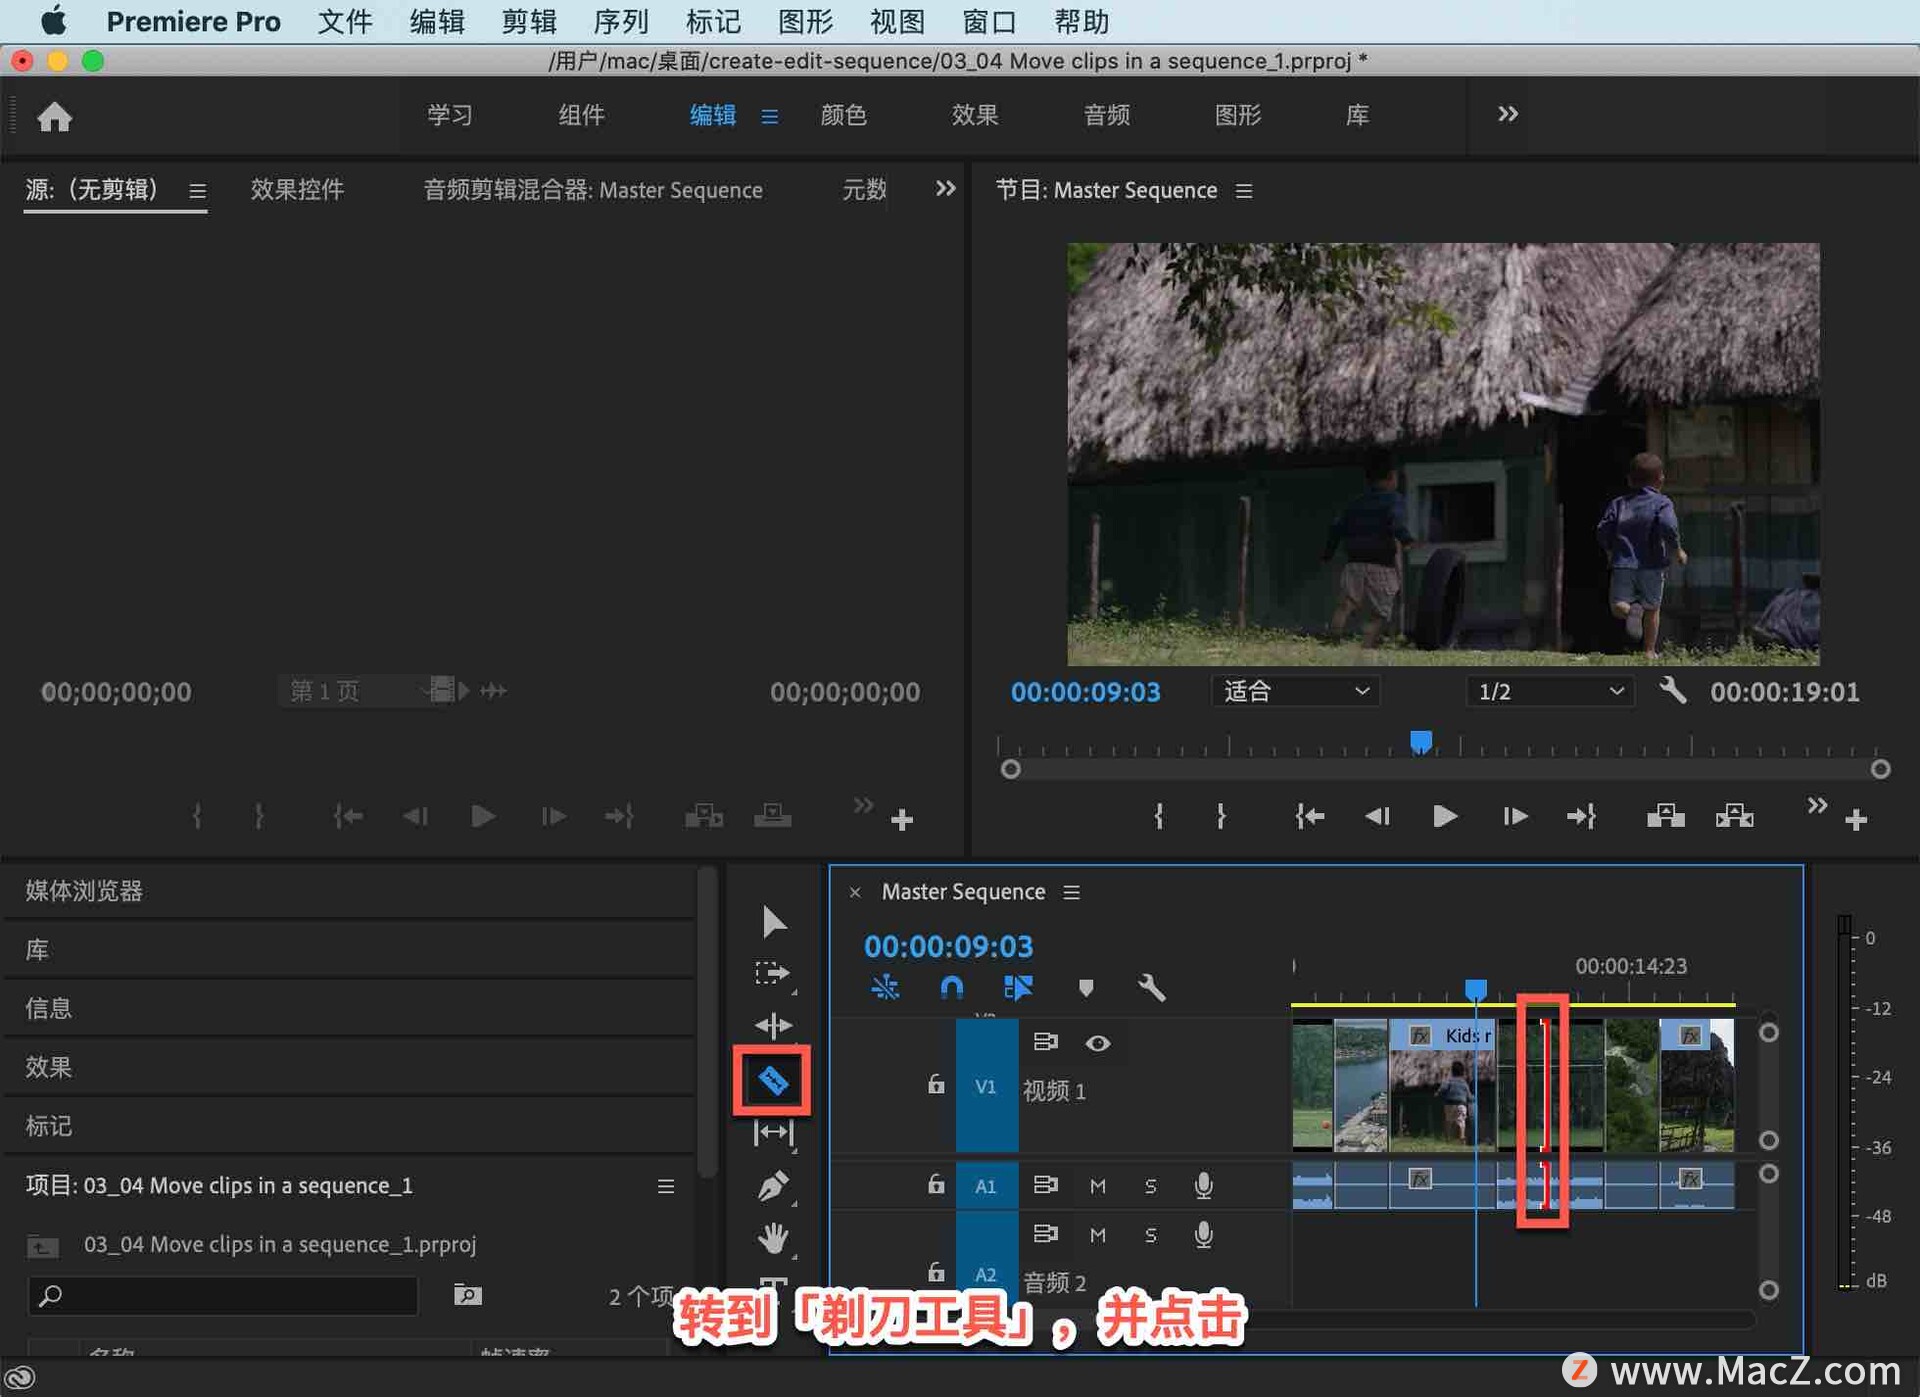Click the A2 voice-over record microphone
Image resolution: width=1920 pixels, height=1397 pixels.
(1203, 1235)
